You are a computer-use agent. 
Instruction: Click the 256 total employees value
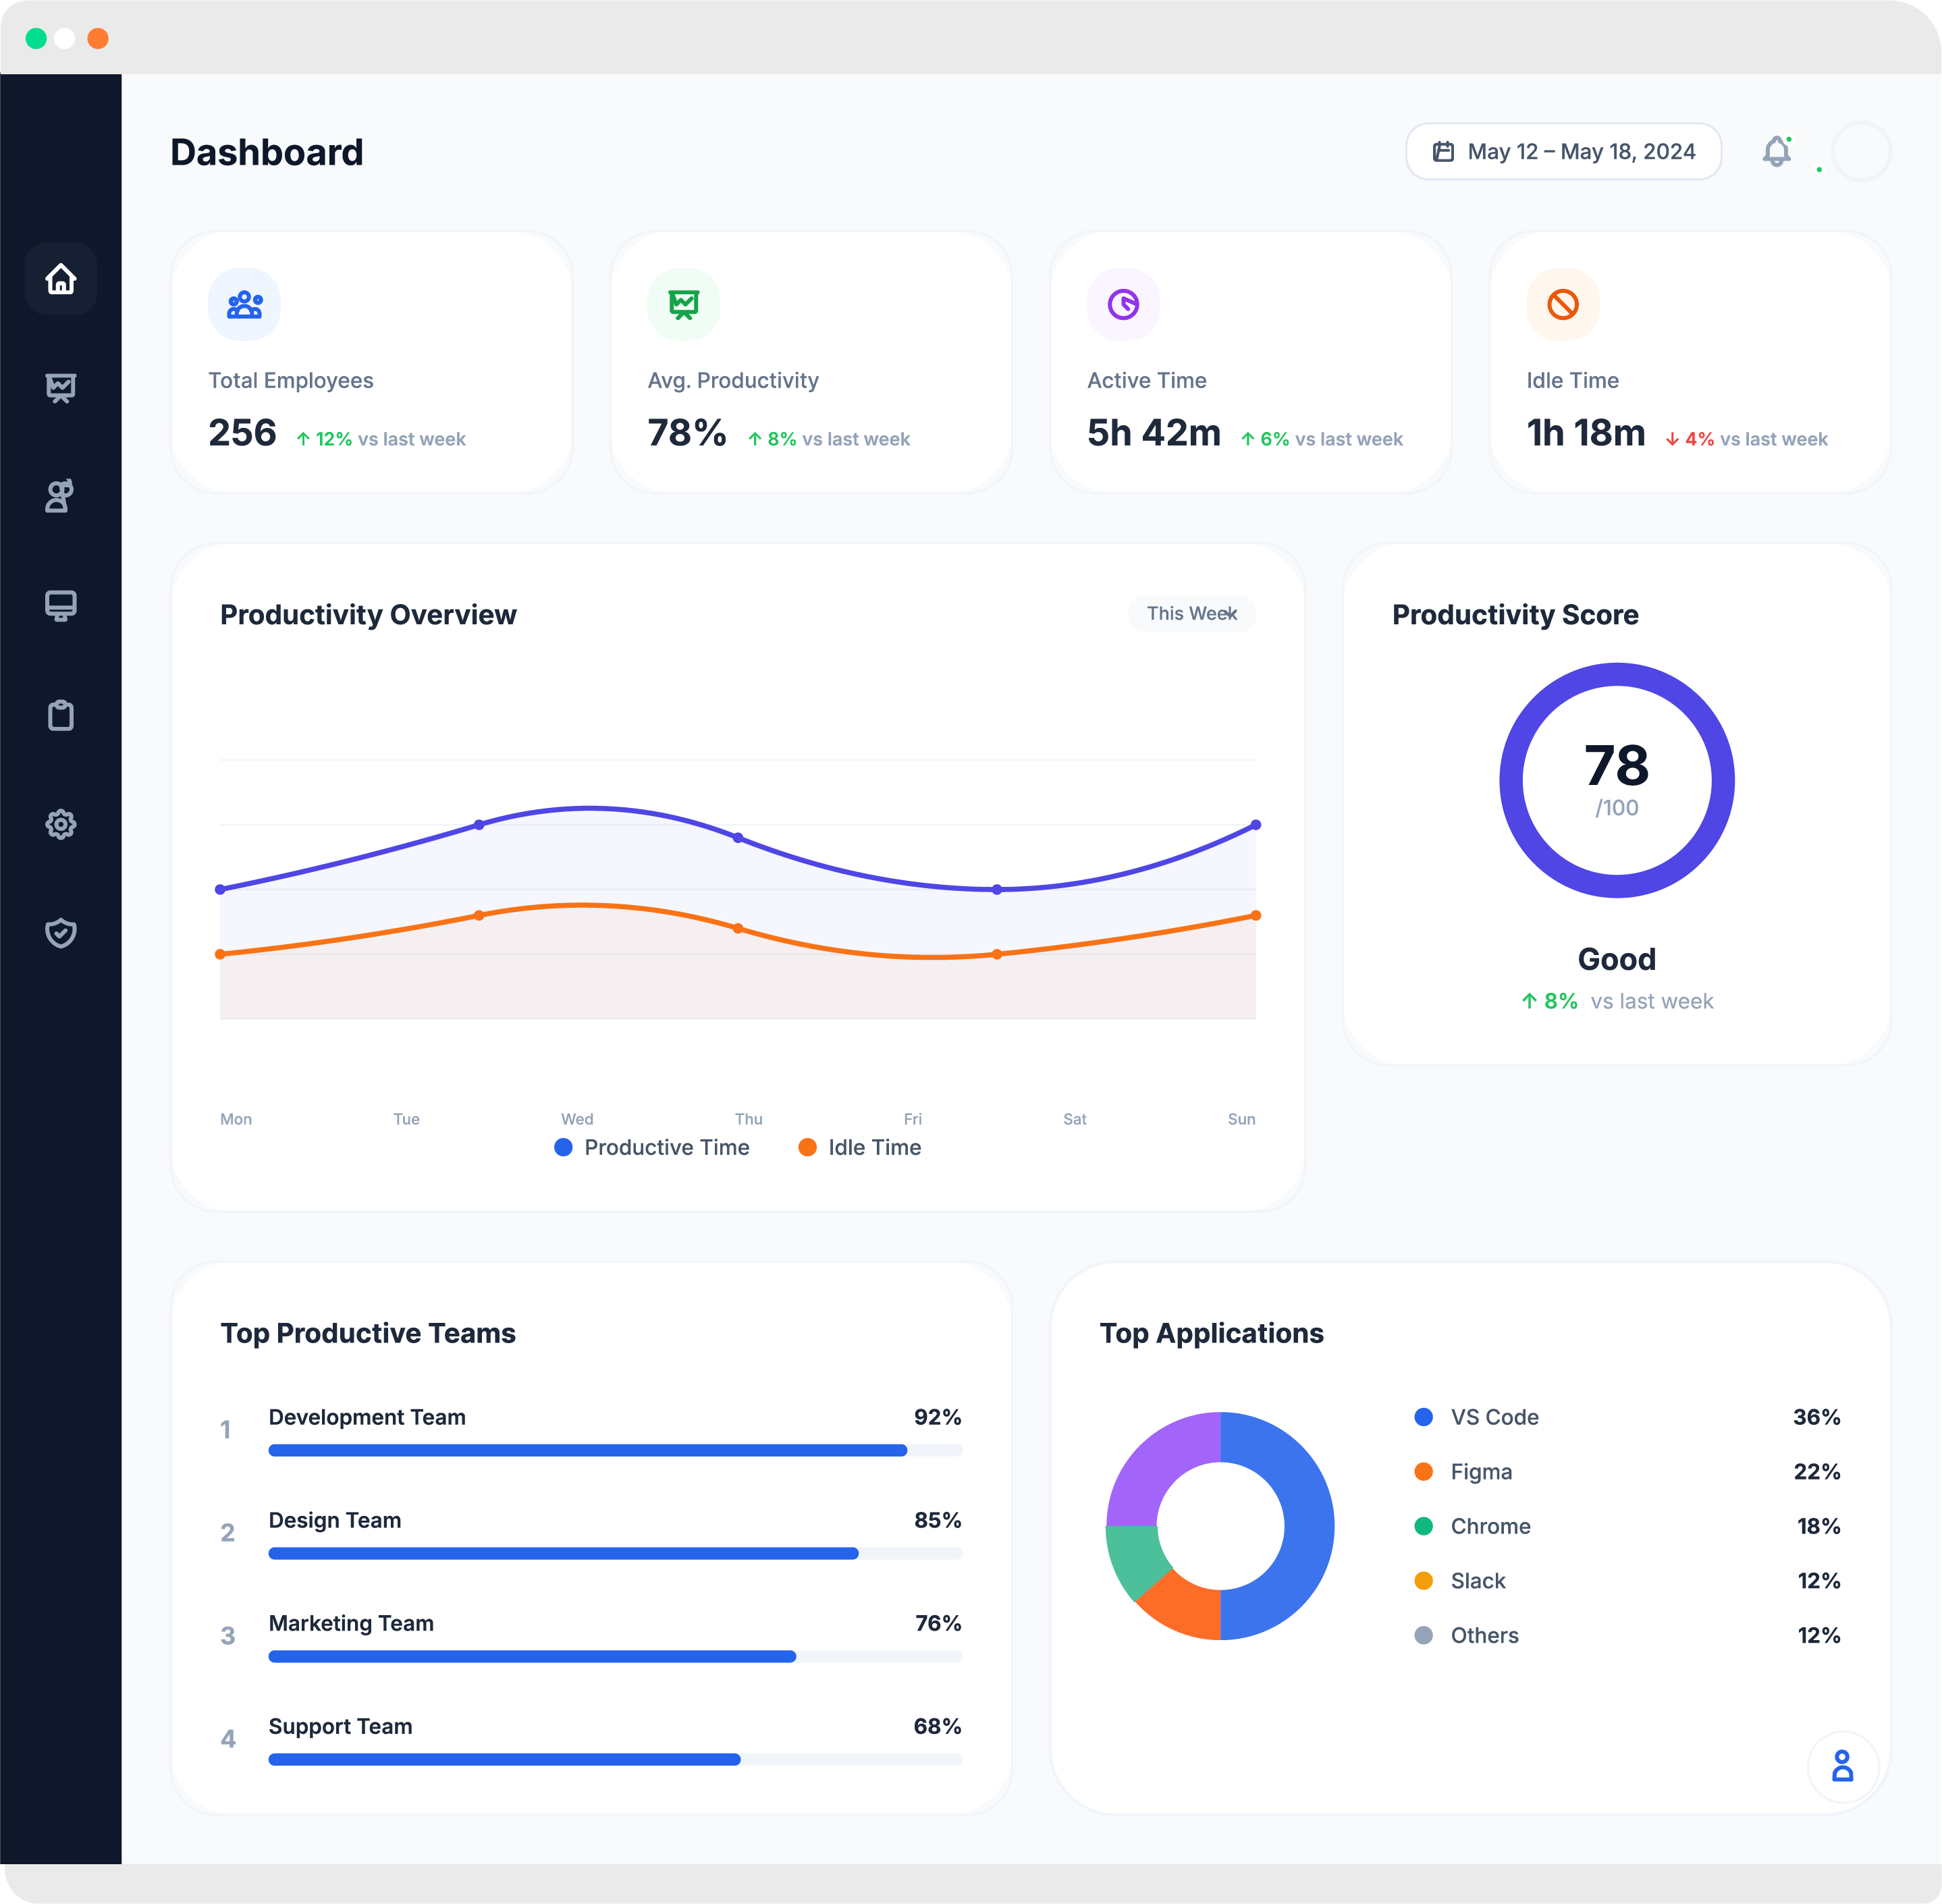(242, 433)
